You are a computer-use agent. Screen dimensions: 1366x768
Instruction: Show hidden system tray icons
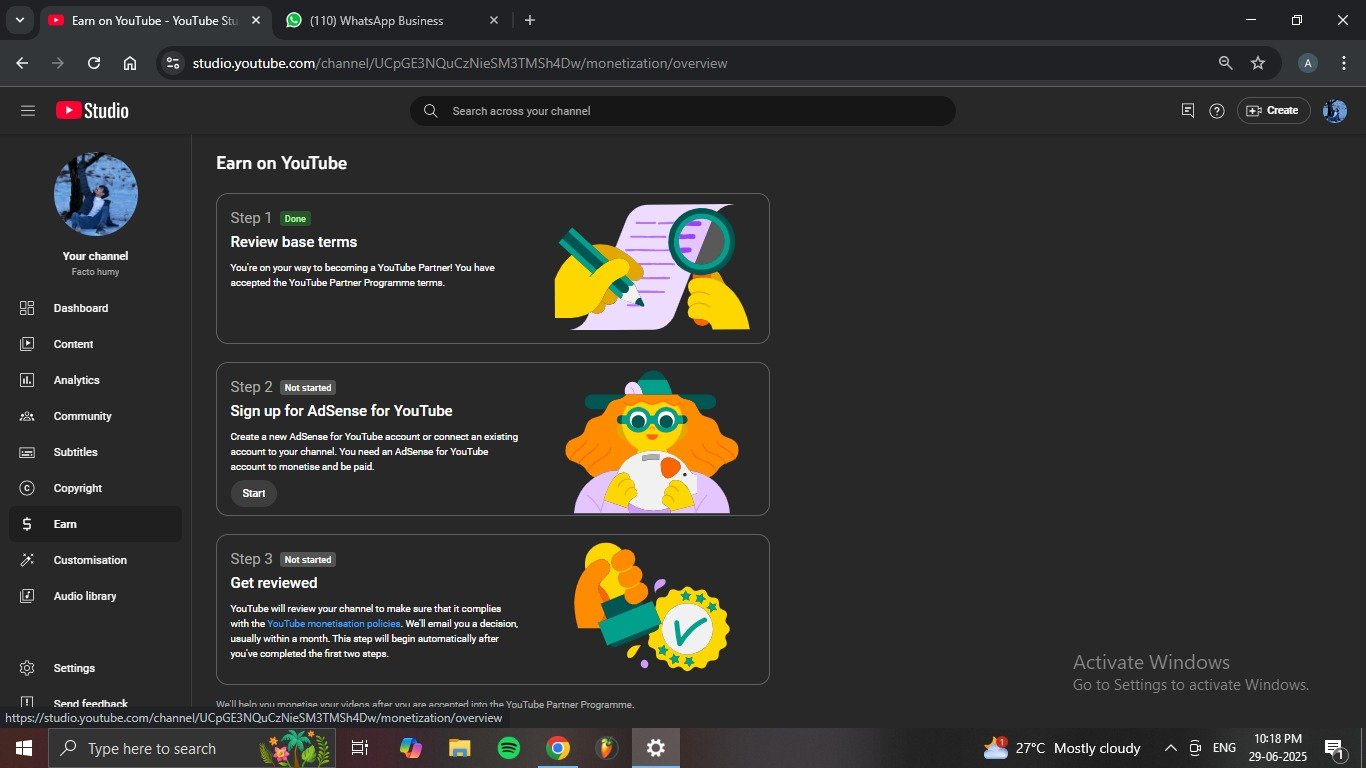pyautogui.click(x=1170, y=748)
